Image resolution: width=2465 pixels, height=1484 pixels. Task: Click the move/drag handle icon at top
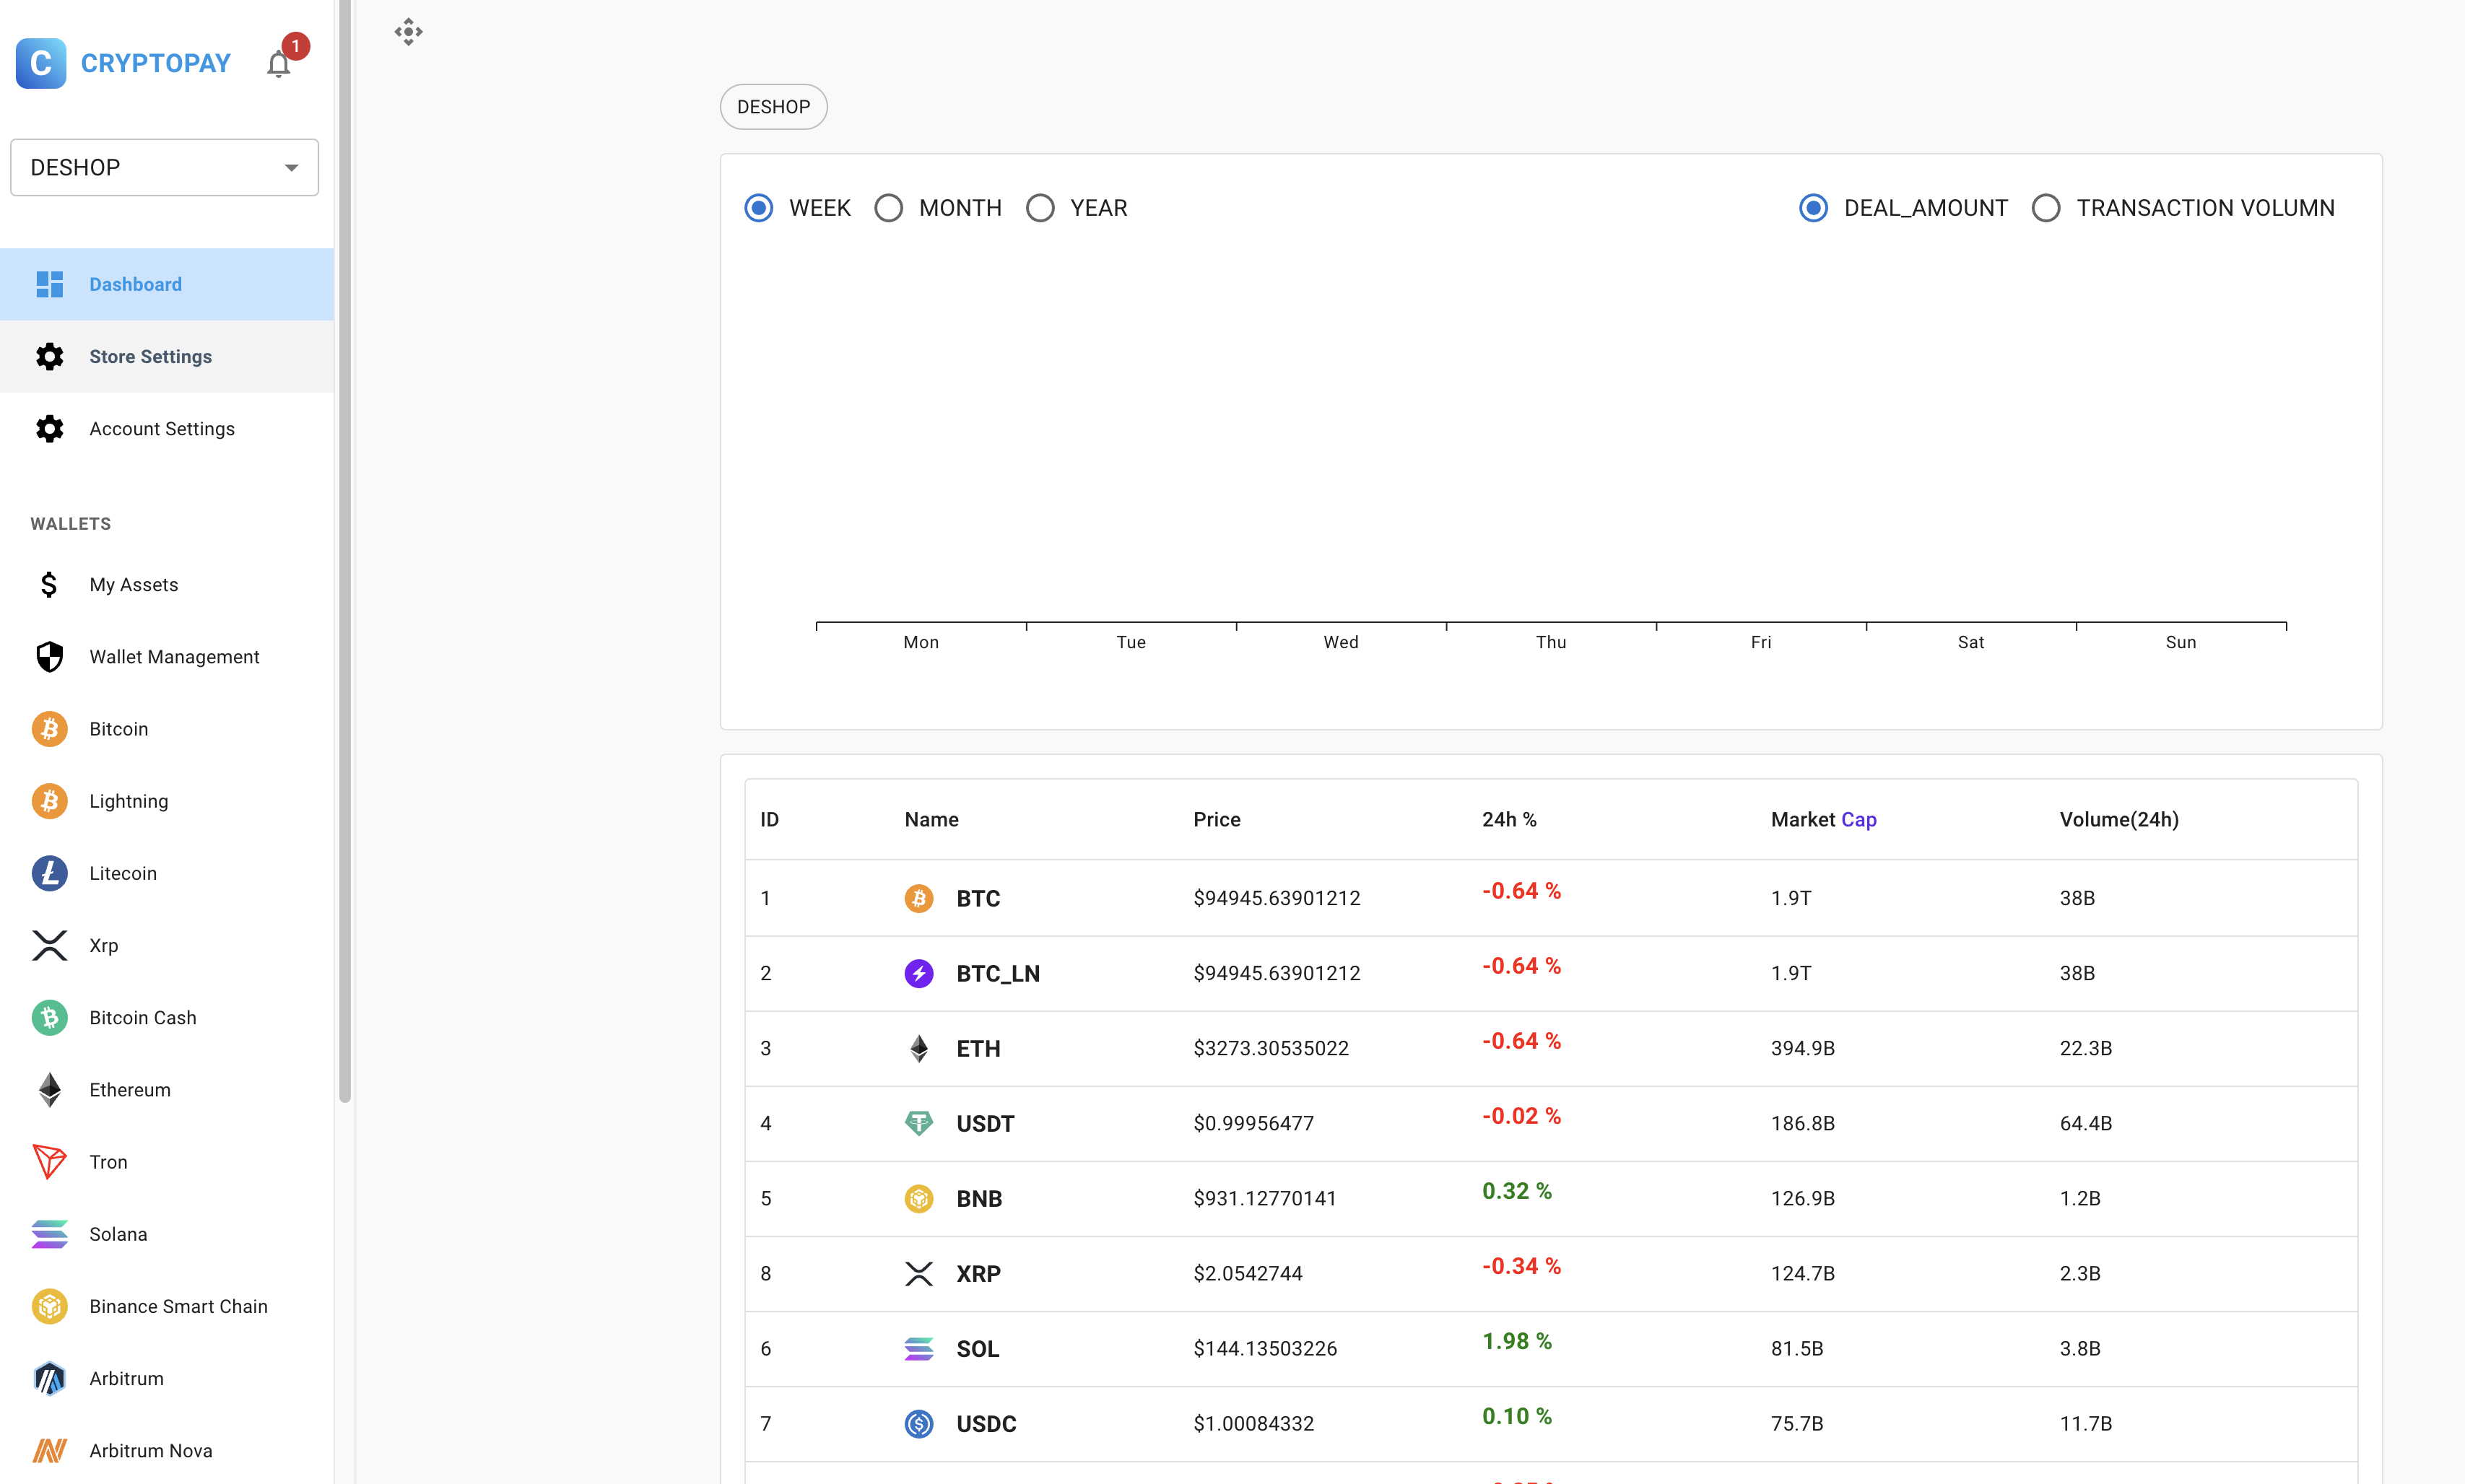pyautogui.click(x=408, y=32)
